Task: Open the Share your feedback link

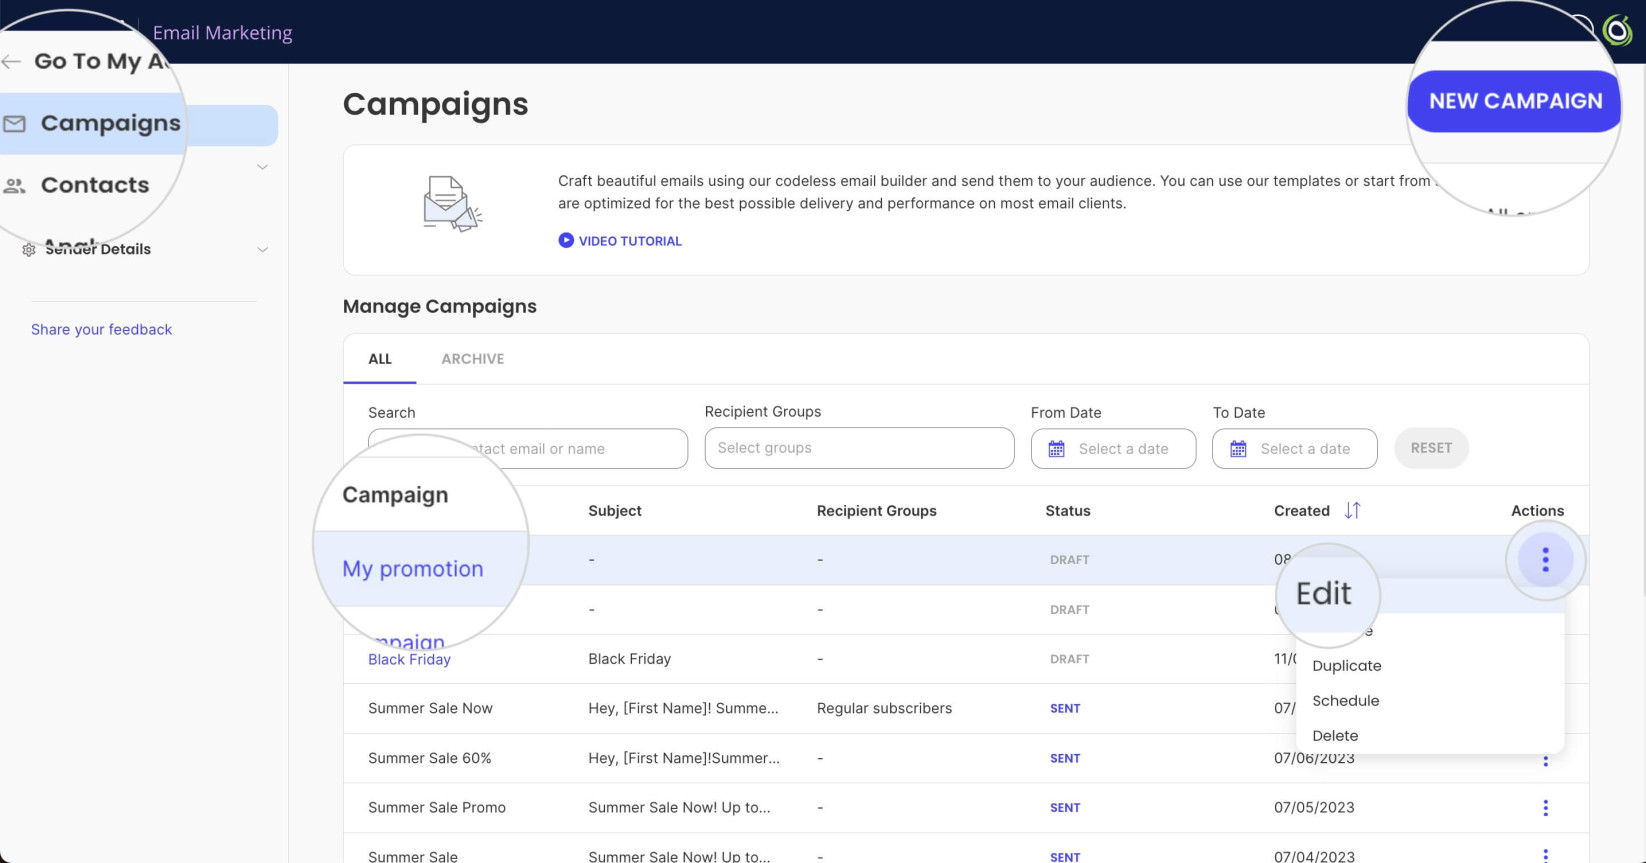Action: tap(101, 329)
